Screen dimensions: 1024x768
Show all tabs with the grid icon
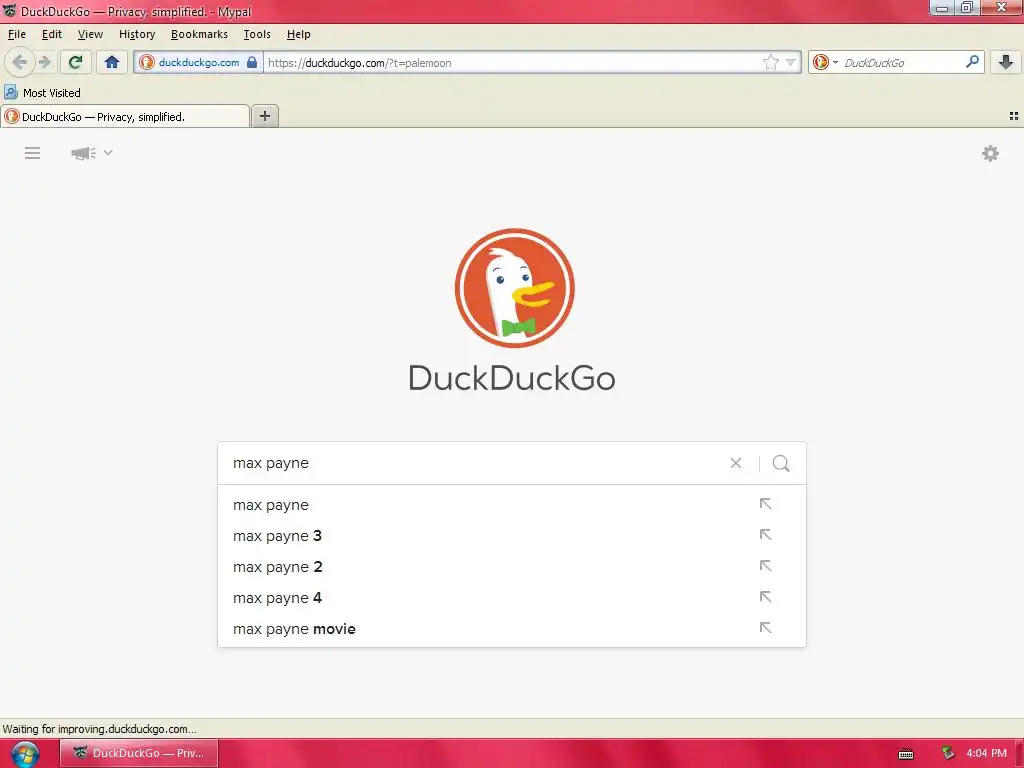tap(1014, 116)
